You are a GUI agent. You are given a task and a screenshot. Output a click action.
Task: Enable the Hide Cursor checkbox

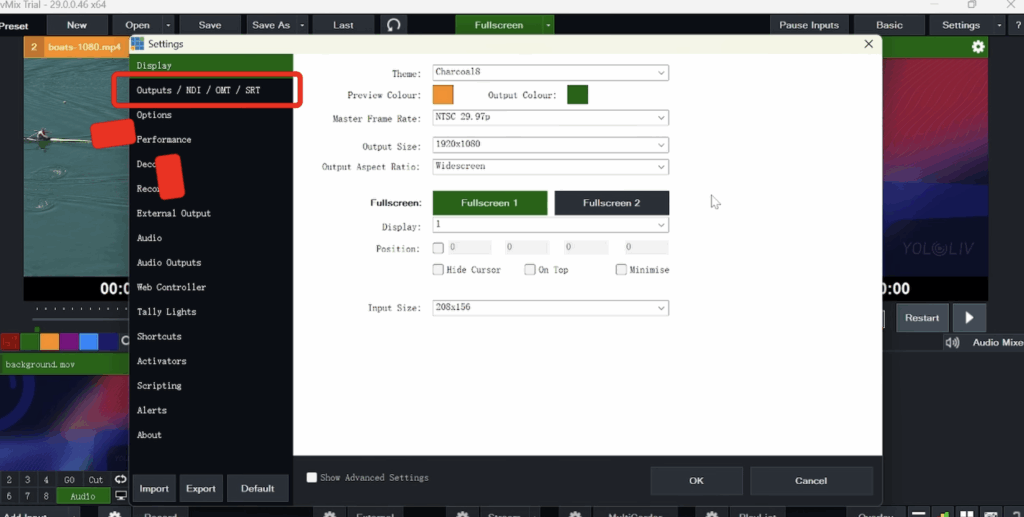point(438,270)
